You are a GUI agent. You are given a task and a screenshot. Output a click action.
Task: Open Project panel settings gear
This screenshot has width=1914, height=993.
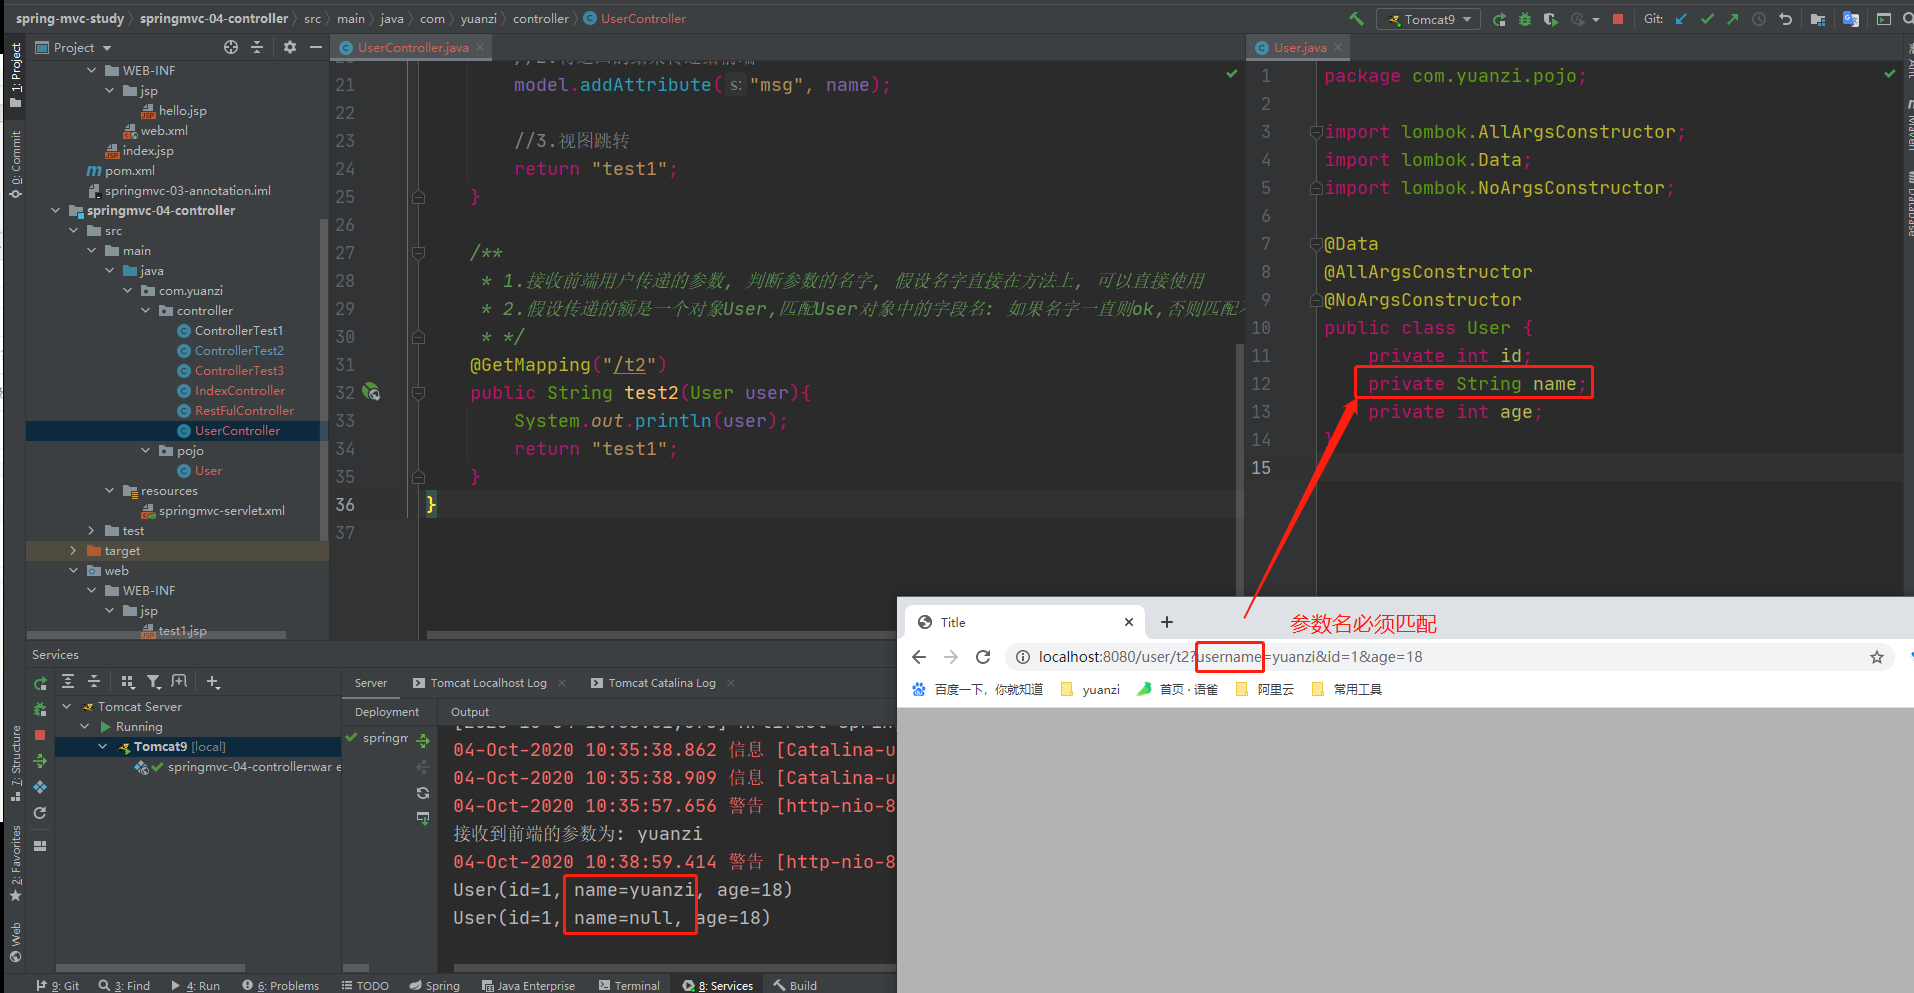(290, 47)
